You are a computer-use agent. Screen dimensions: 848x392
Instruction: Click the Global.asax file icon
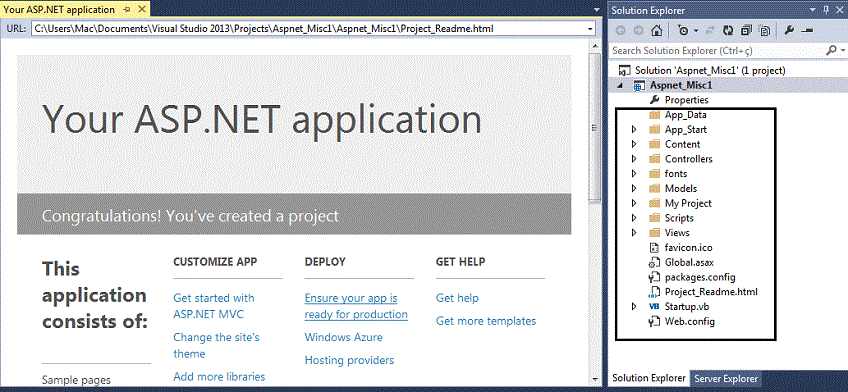coord(654,263)
